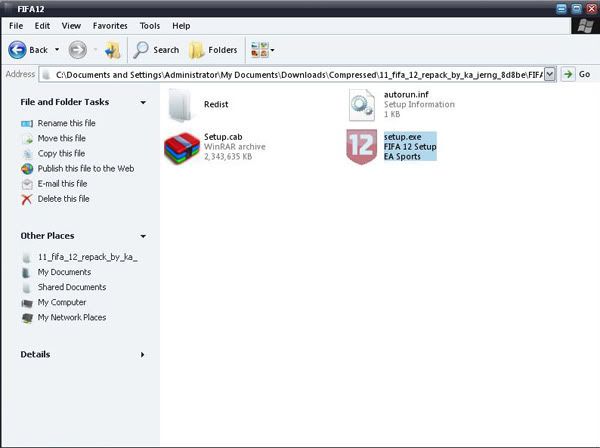The width and height of the screenshot is (600, 448).
Task: Open the File menu
Action: coord(16,26)
